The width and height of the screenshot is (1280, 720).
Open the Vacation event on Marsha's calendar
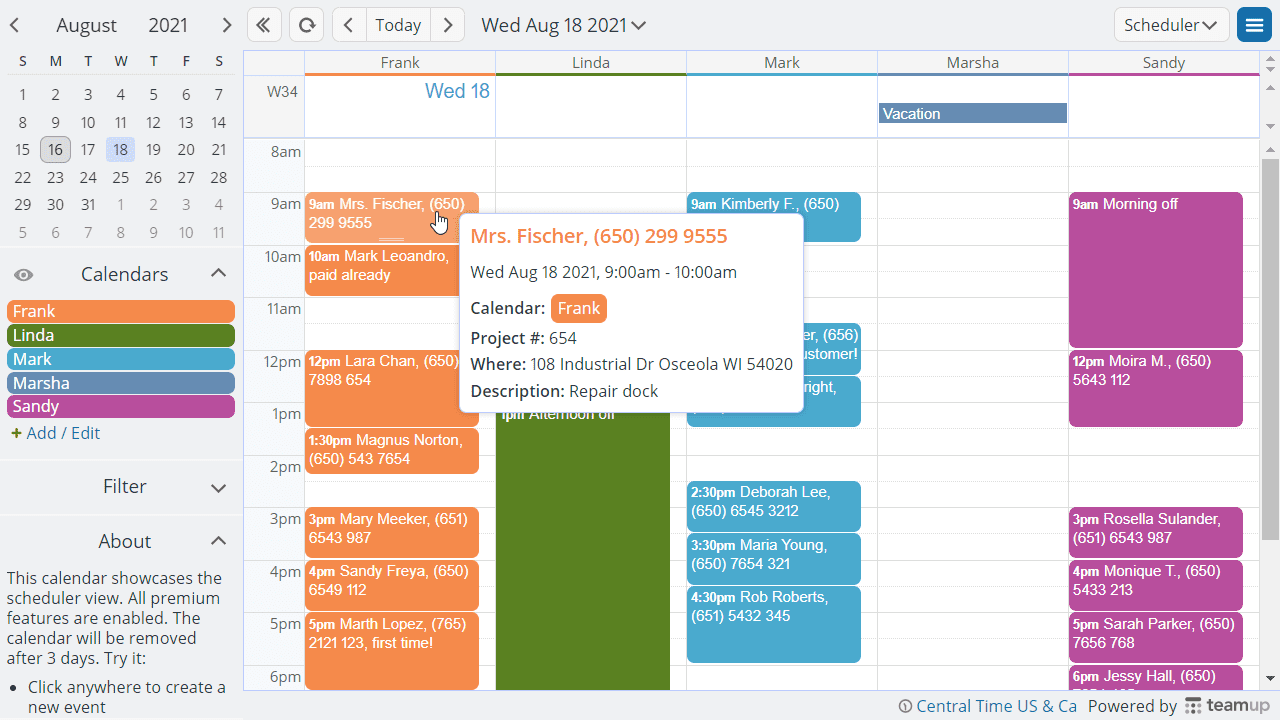tap(972, 113)
